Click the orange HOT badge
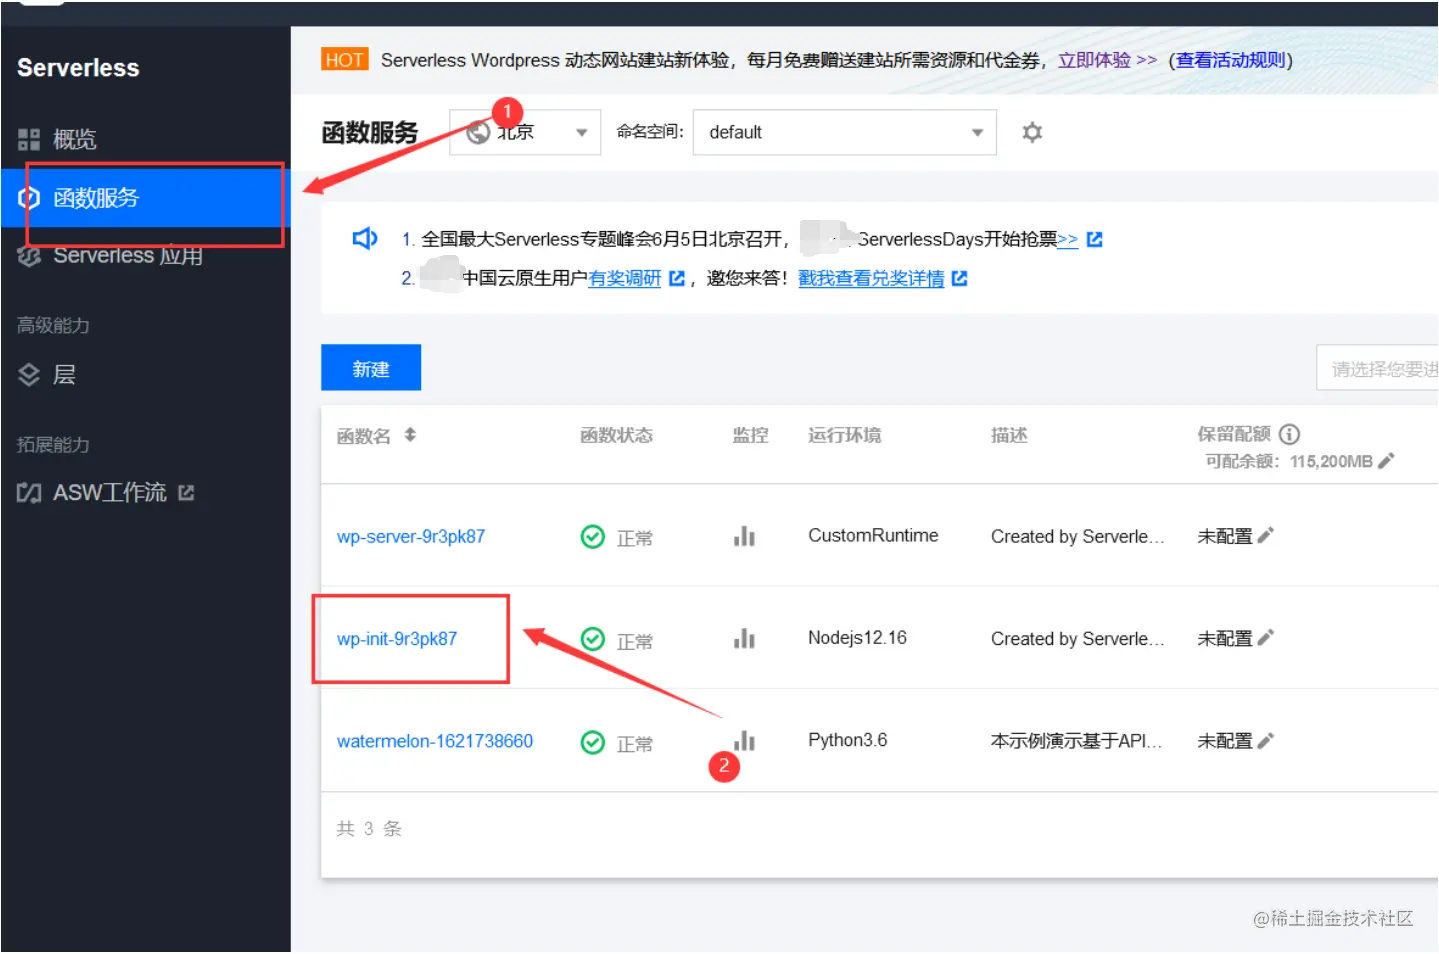 click(x=345, y=60)
